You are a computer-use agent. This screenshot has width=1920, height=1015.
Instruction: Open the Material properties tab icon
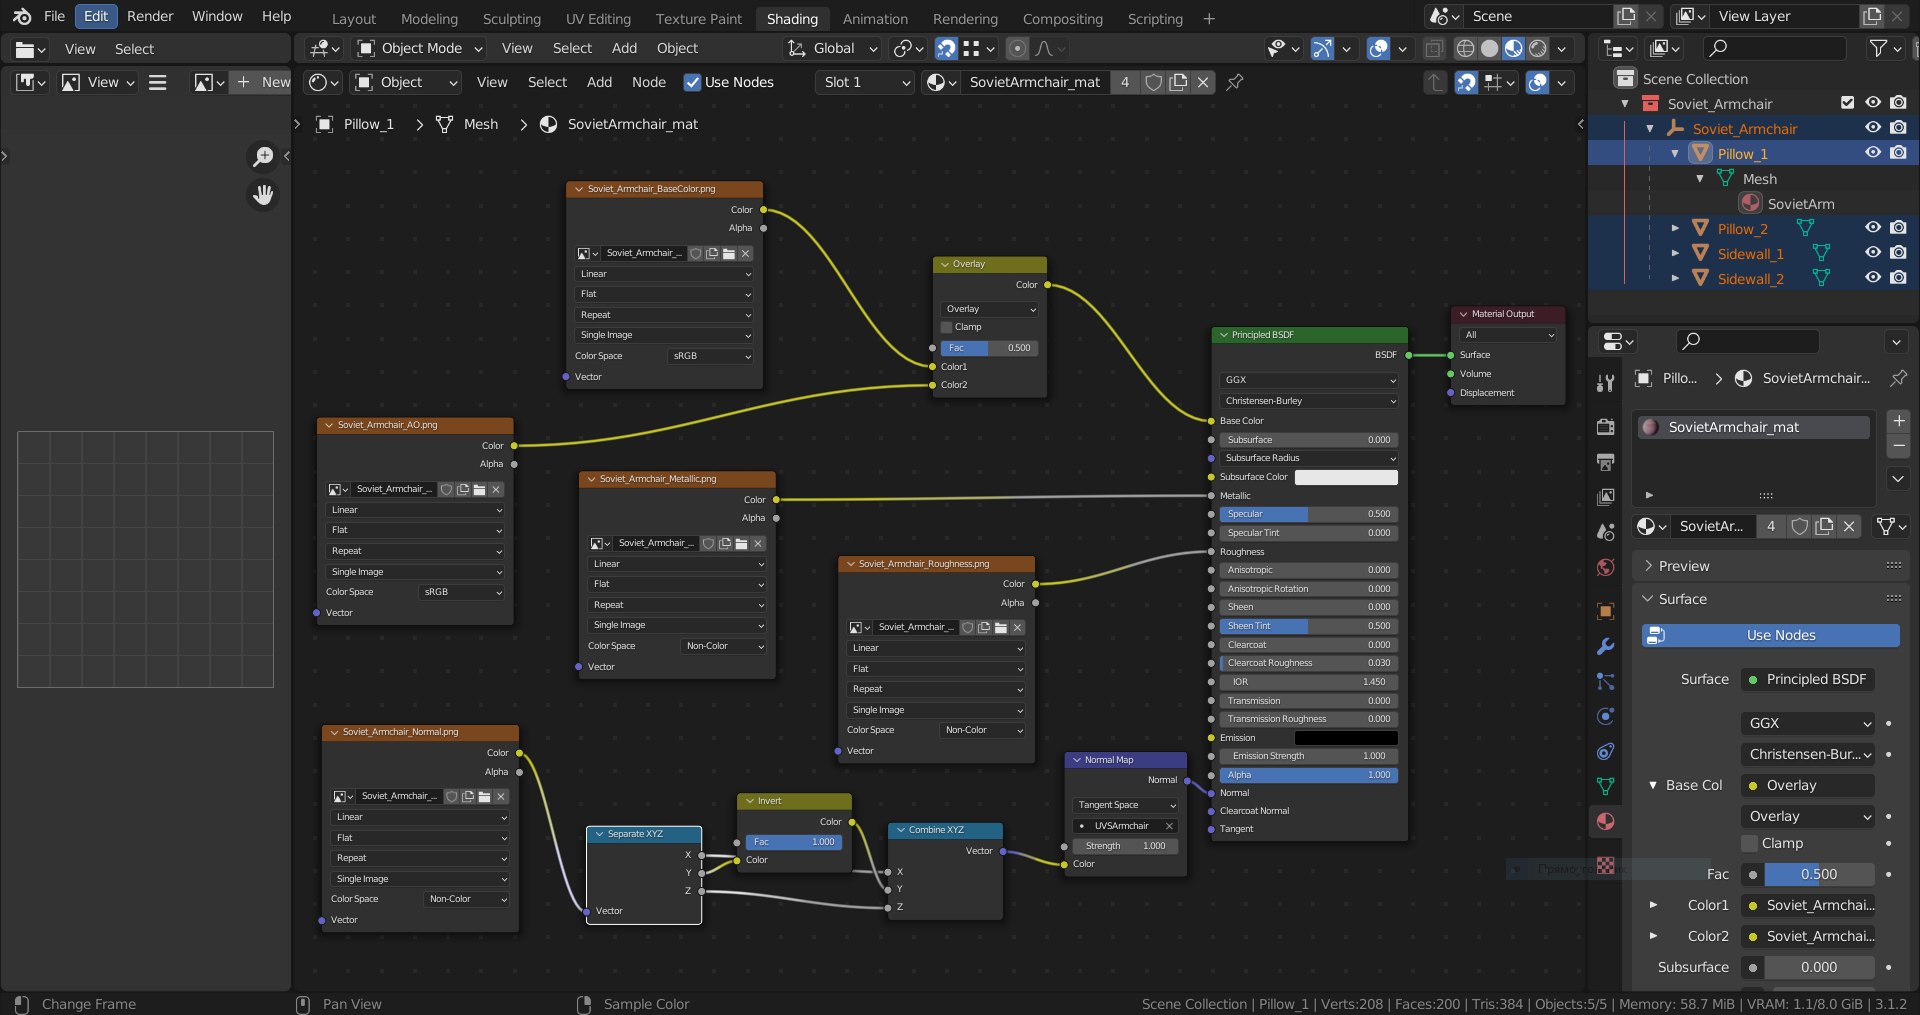coord(1605,821)
